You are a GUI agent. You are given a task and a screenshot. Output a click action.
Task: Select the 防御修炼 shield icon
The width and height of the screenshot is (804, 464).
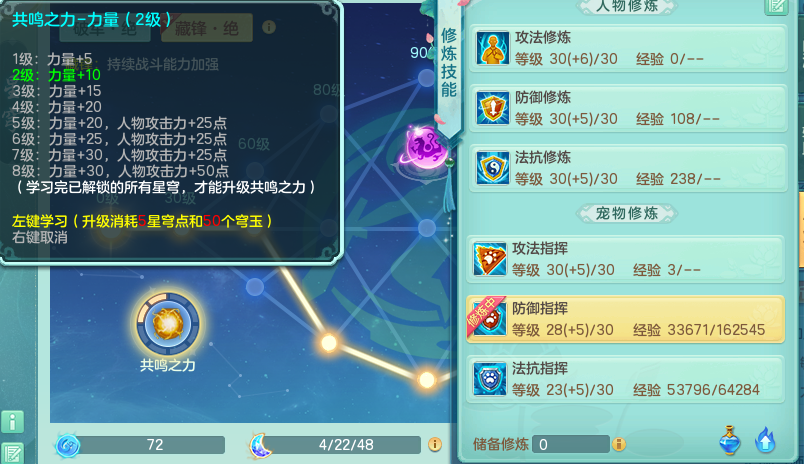[x=492, y=108]
